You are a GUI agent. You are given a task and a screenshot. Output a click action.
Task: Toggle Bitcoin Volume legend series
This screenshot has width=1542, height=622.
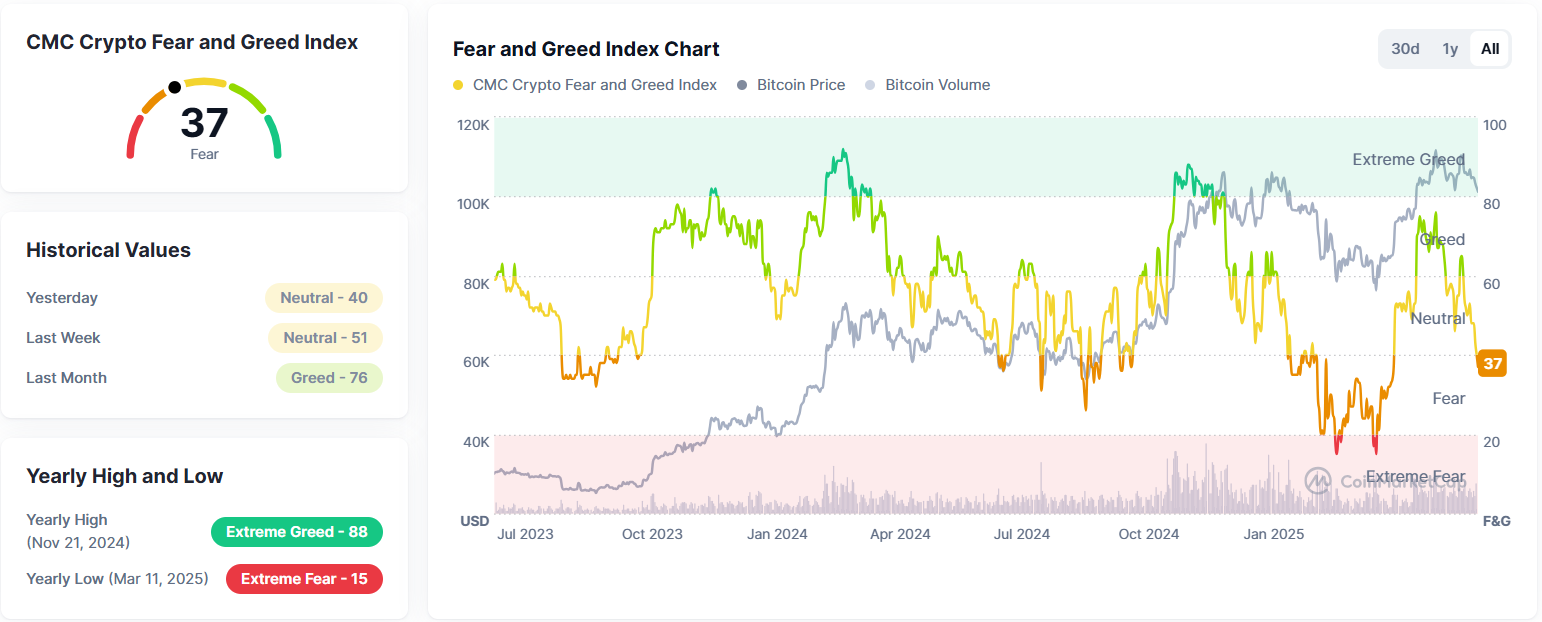[928, 85]
